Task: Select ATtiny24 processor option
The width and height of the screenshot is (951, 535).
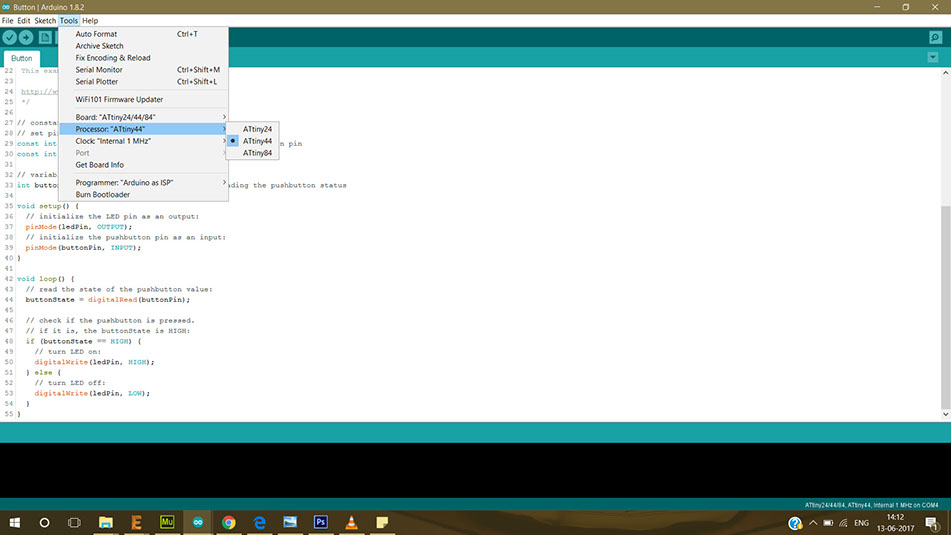Action: 252,129
